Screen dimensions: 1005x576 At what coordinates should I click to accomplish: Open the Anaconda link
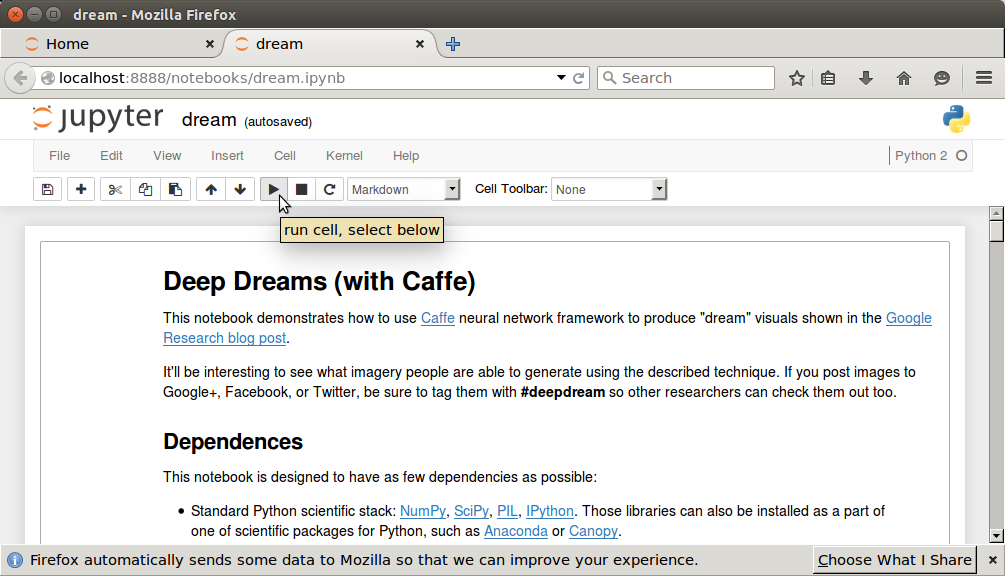coord(516,531)
